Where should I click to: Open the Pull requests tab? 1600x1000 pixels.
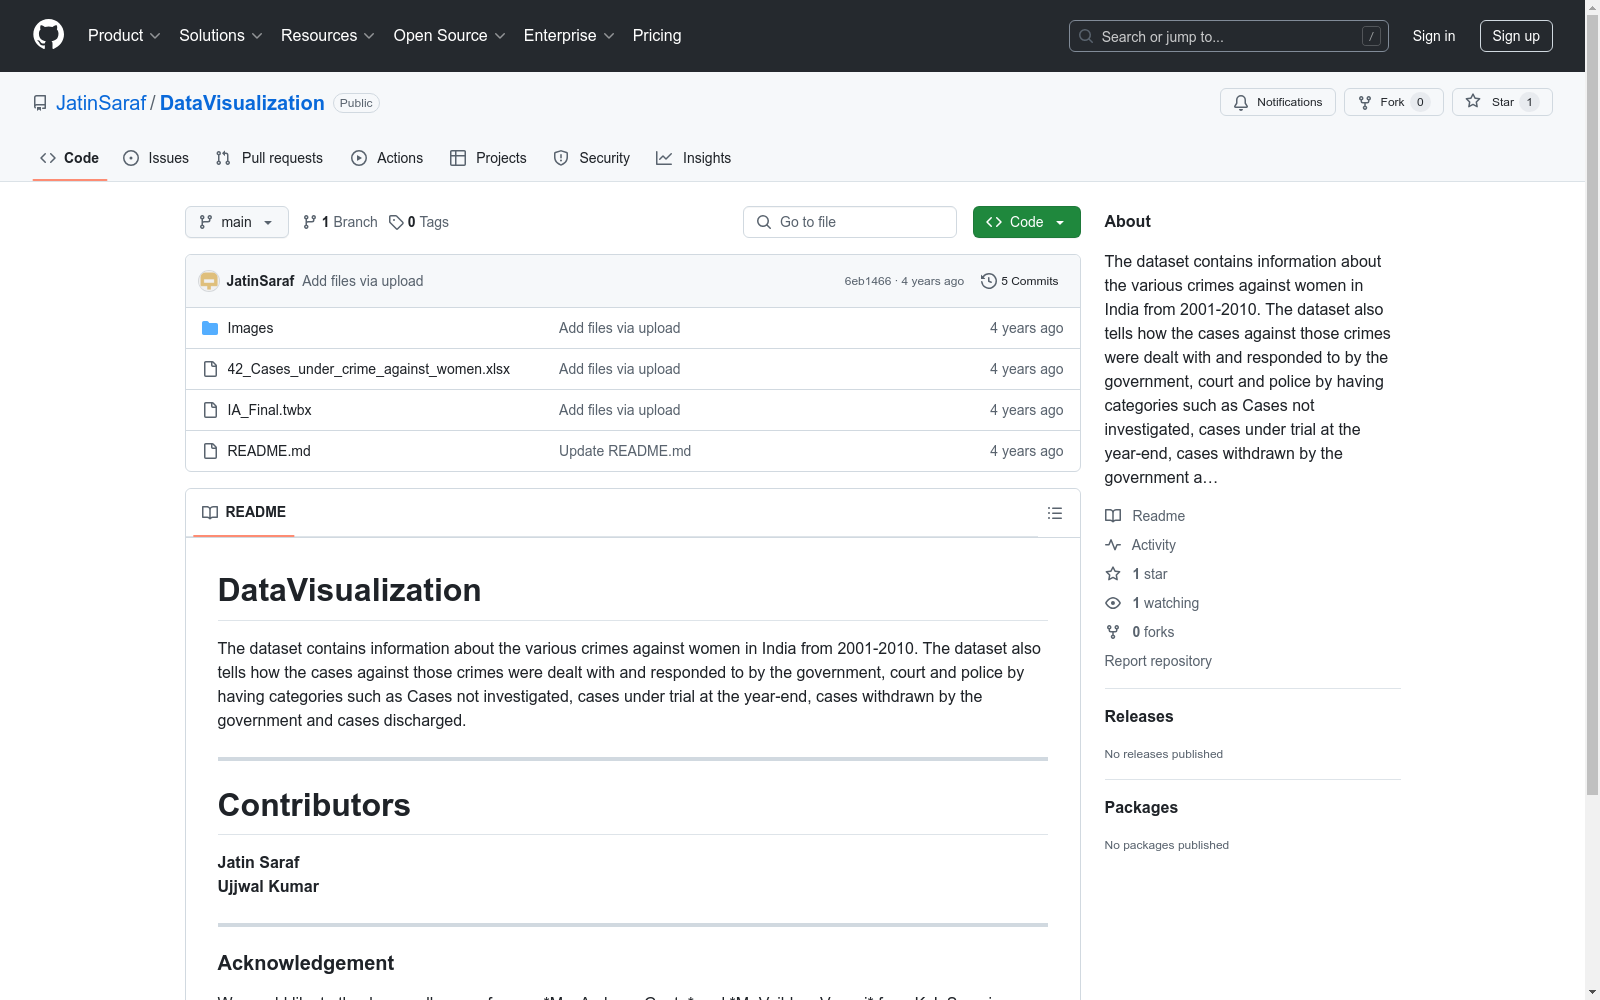click(x=269, y=158)
